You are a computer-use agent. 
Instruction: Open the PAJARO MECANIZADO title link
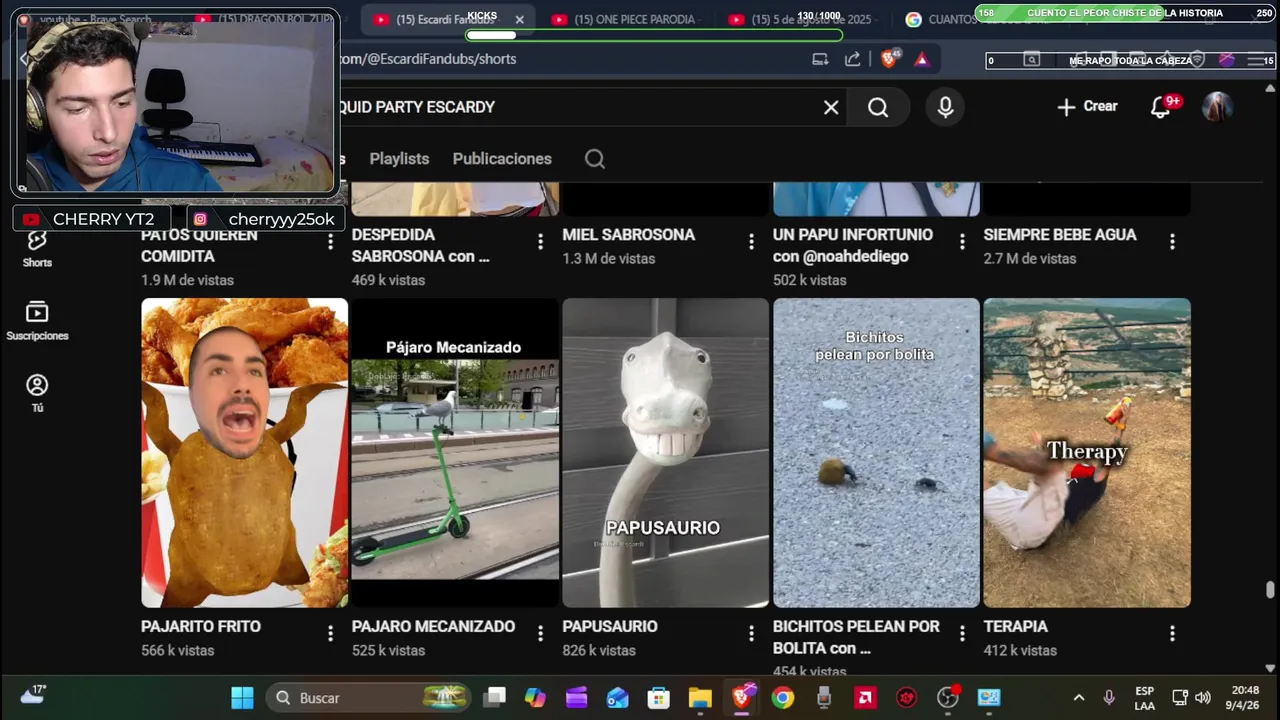tap(433, 626)
